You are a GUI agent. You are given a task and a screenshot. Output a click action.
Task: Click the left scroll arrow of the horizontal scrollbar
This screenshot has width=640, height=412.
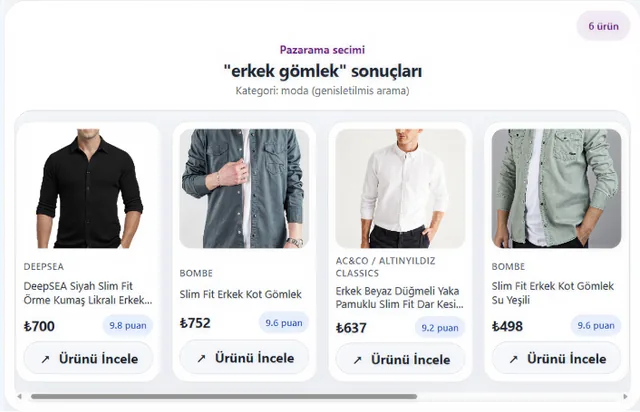click(19, 396)
